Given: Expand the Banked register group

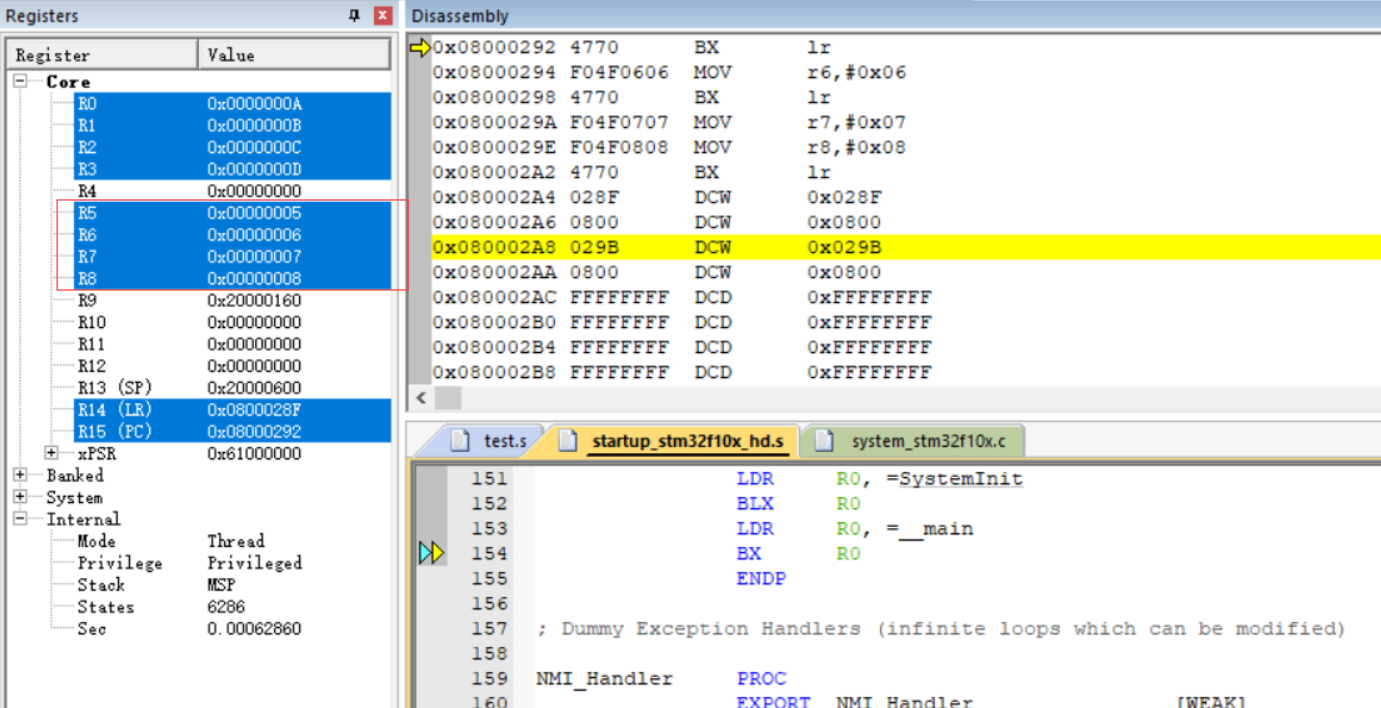Looking at the screenshot, I should 20,475.
